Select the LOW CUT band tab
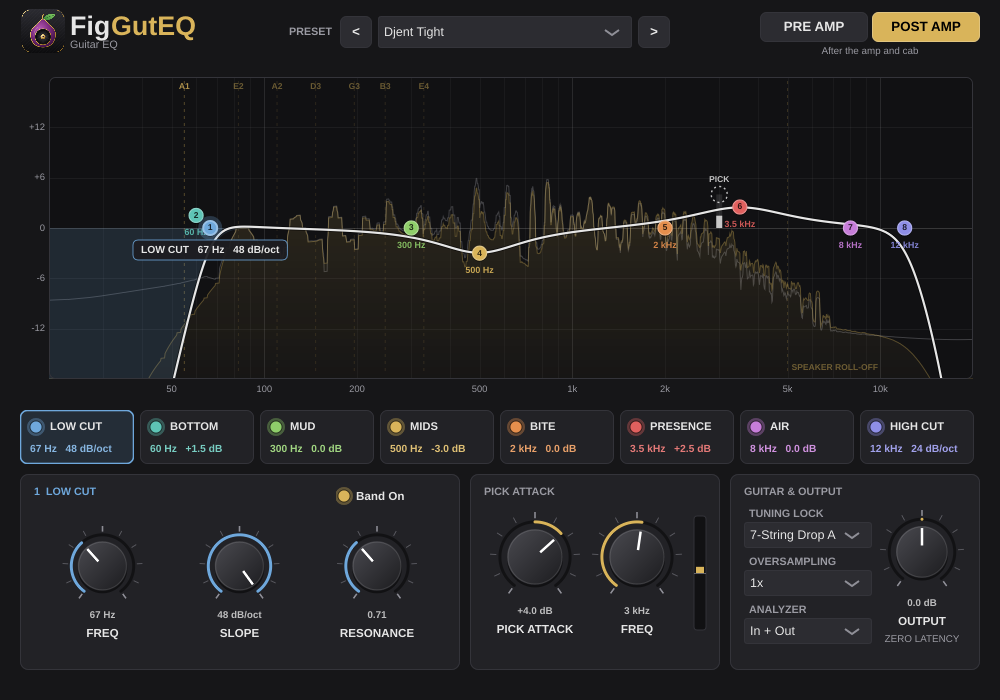The height and width of the screenshot is (700, 1000). pos(77,437)
